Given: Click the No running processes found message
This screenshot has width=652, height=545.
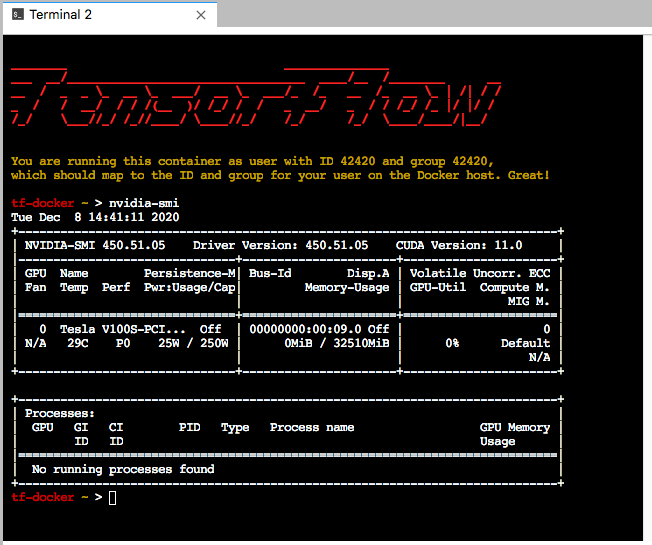Looking at the screenshot, I should [x=123, y=469].
